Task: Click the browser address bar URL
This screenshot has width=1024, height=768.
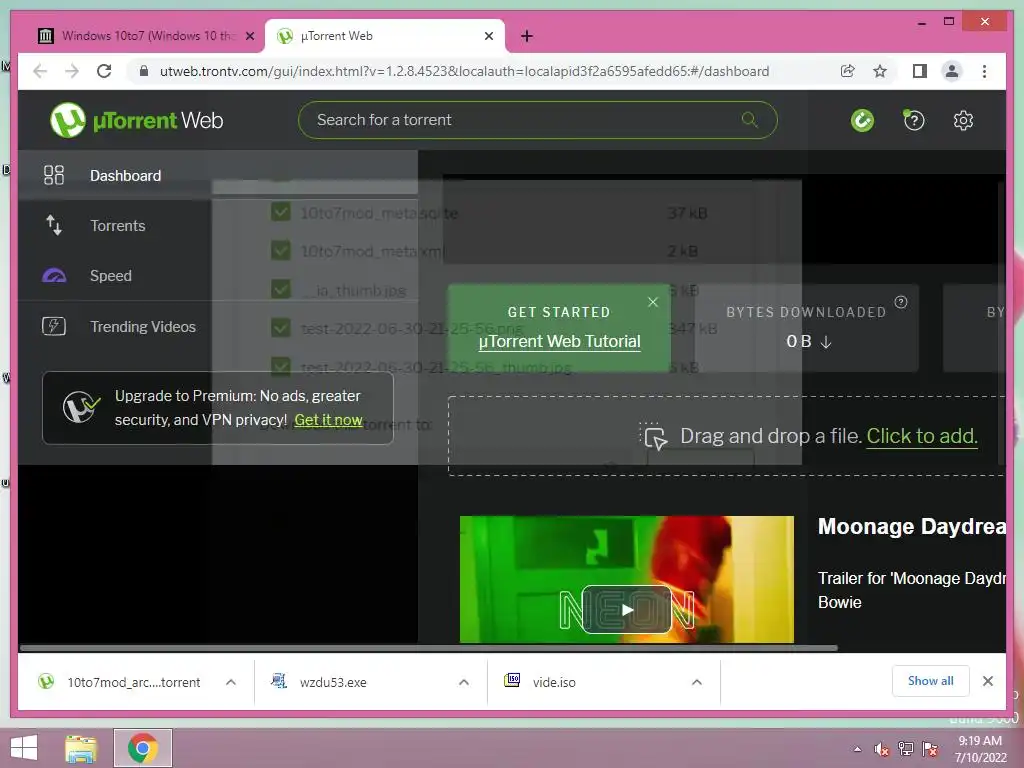Action: coord(464,71)
